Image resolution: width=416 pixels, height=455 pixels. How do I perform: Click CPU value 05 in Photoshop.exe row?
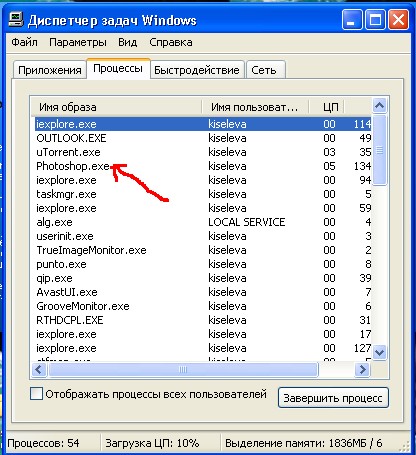(329, 166)
